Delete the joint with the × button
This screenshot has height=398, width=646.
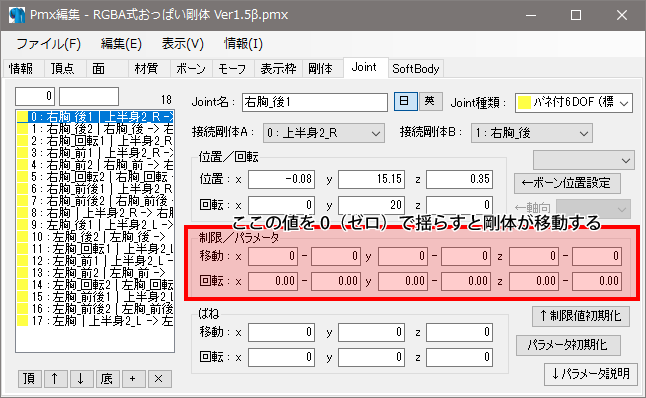159,379
